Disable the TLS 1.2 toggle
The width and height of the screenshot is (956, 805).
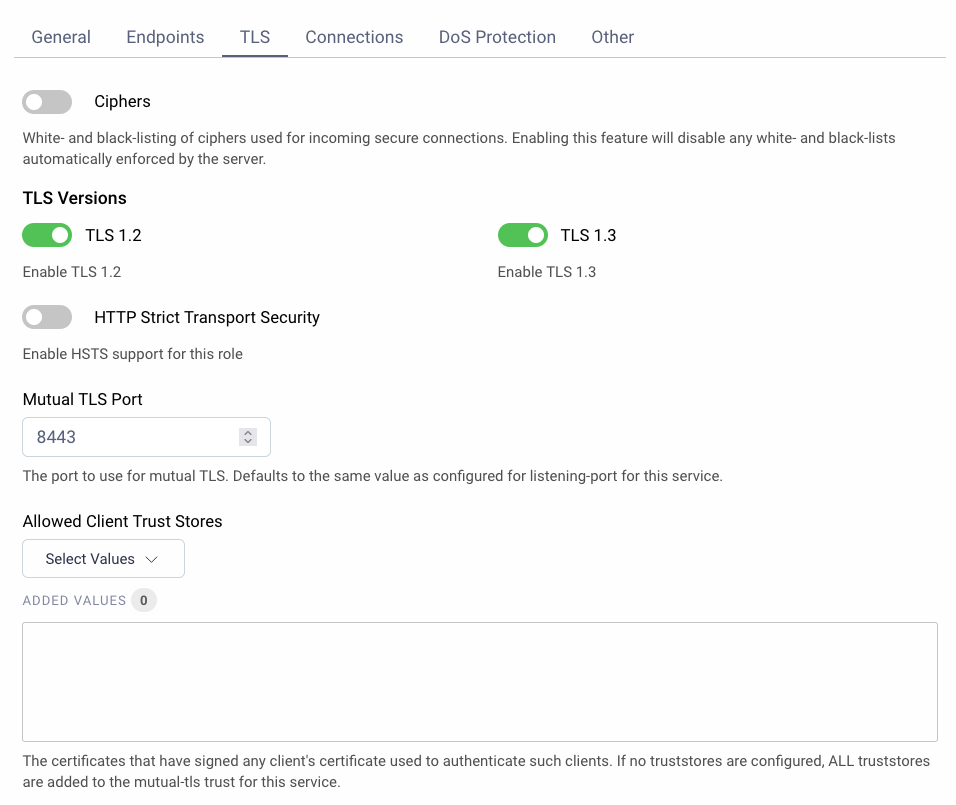pos(47,235)
